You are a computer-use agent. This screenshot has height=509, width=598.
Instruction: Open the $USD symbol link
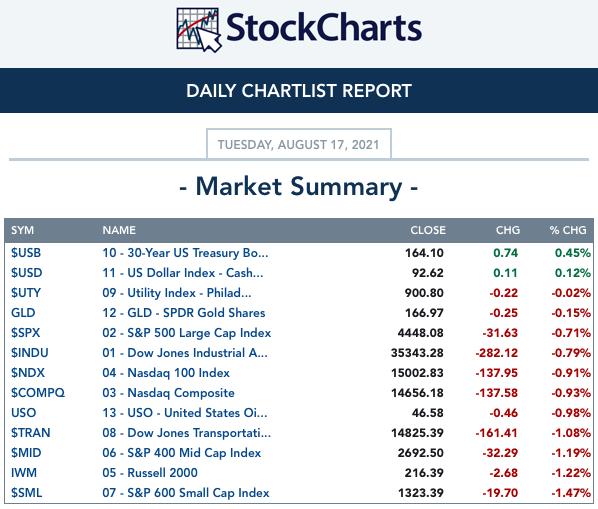pos(26,273)
